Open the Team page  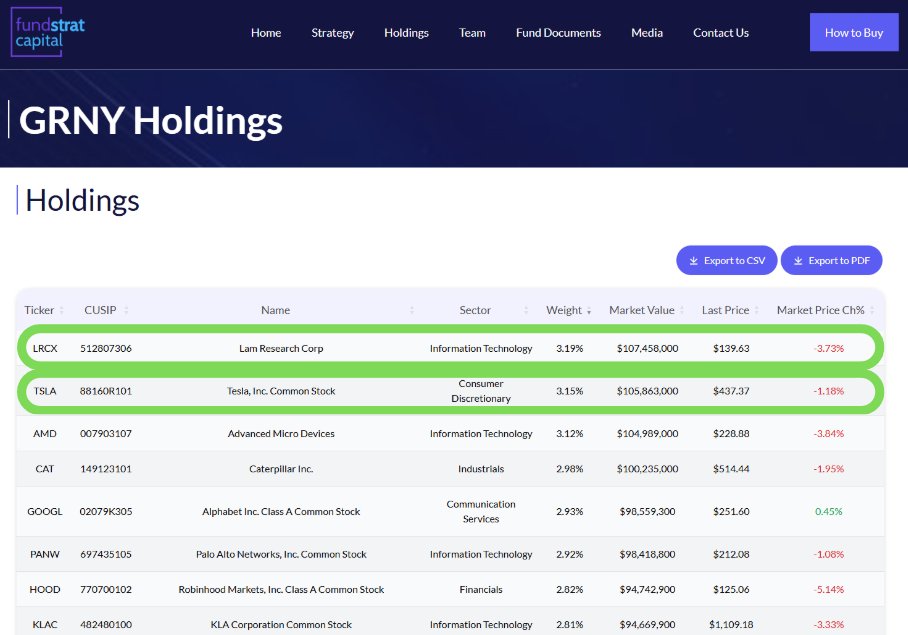pos(472,33)
